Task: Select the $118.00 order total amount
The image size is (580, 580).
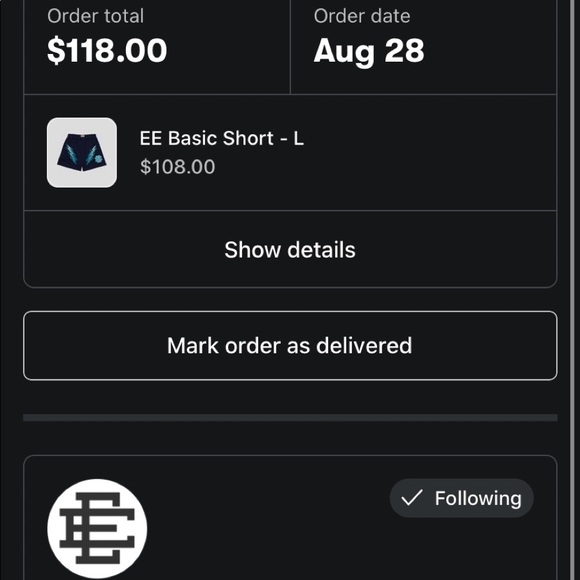Action: pyautogui.click(x=107, y=51)
